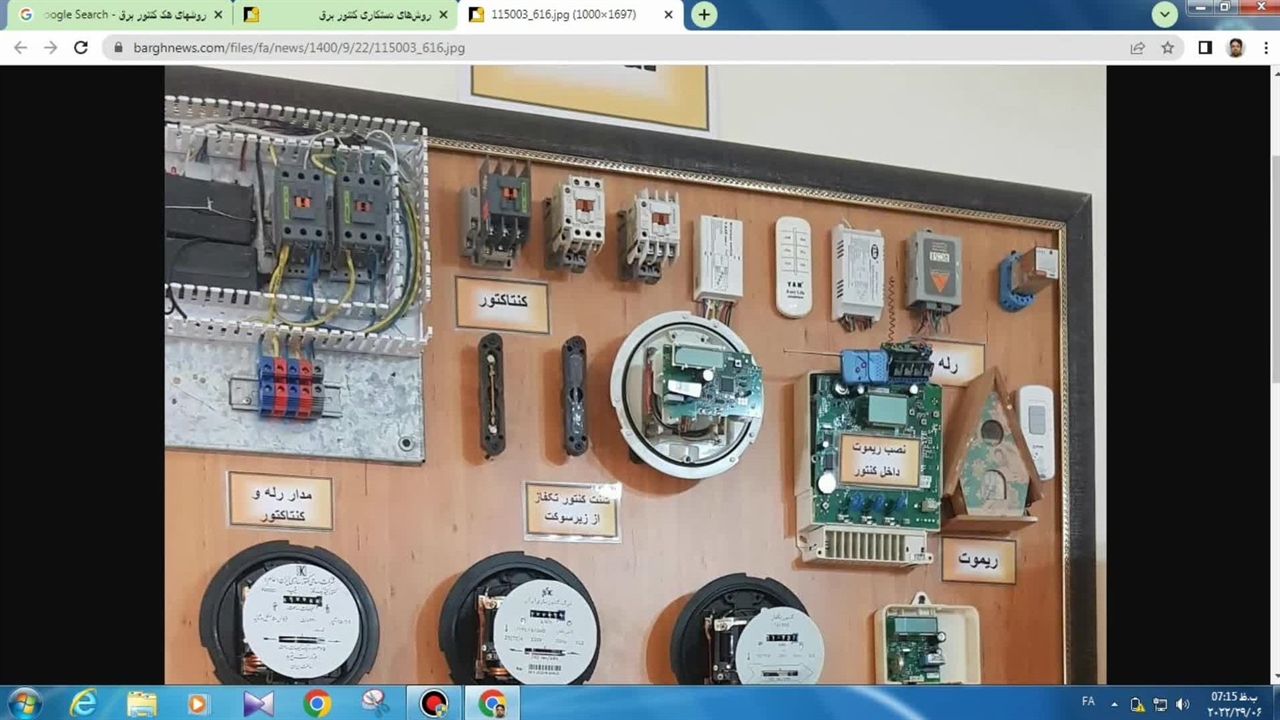Reload the current page
This screenshot has width=1280, height=720.
pos(81,47)
